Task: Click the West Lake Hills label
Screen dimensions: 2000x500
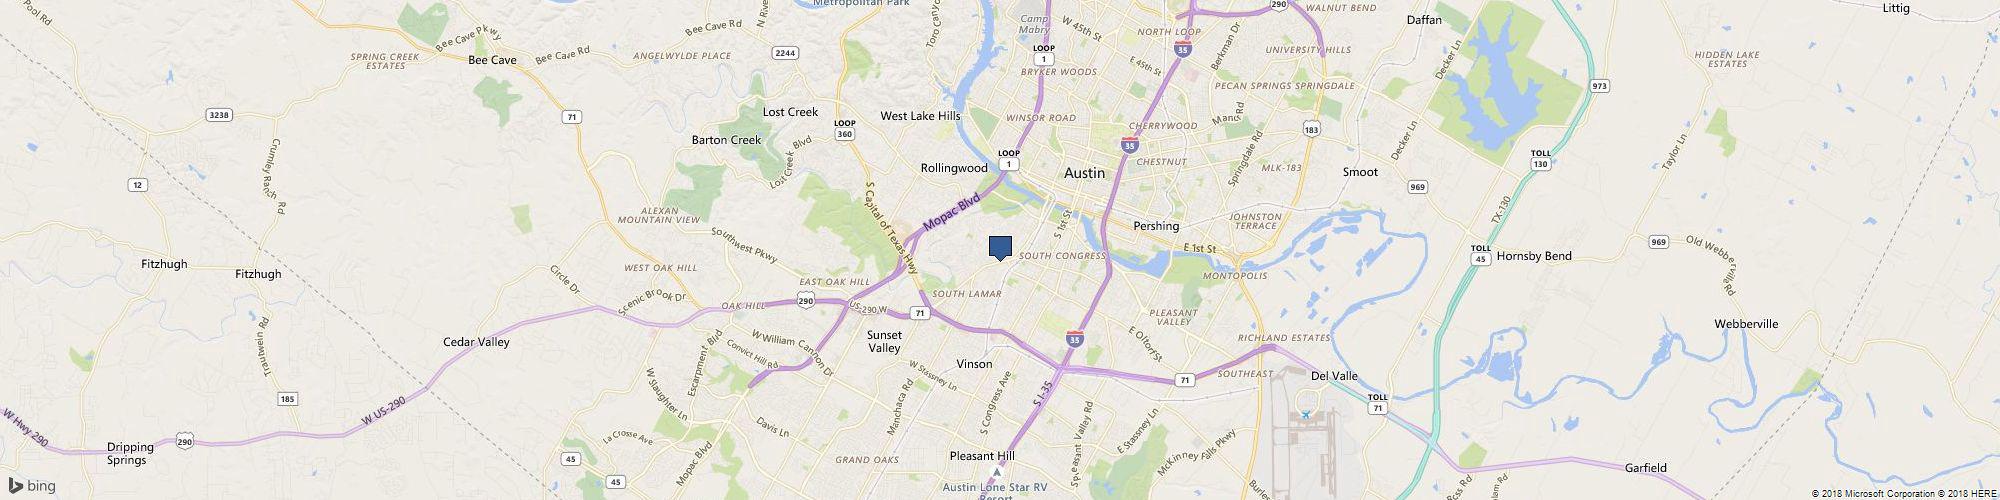Action: (920, 116)
